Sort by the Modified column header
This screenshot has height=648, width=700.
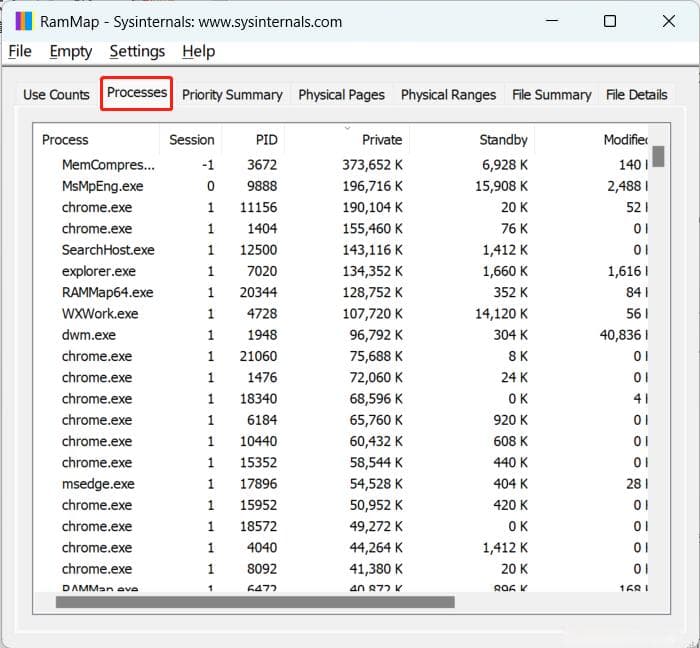[592, 140]
